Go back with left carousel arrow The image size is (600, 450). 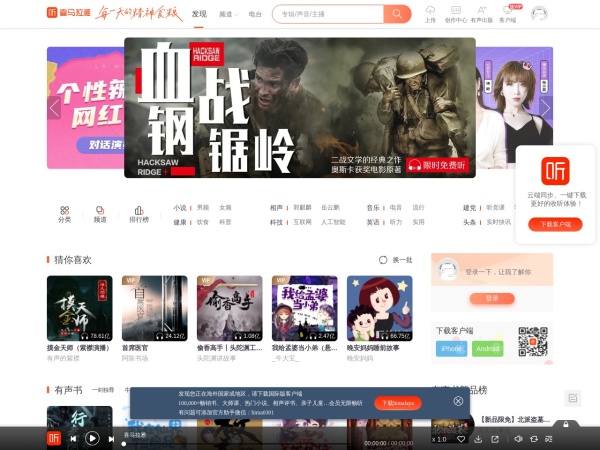(x=55, y=108)
